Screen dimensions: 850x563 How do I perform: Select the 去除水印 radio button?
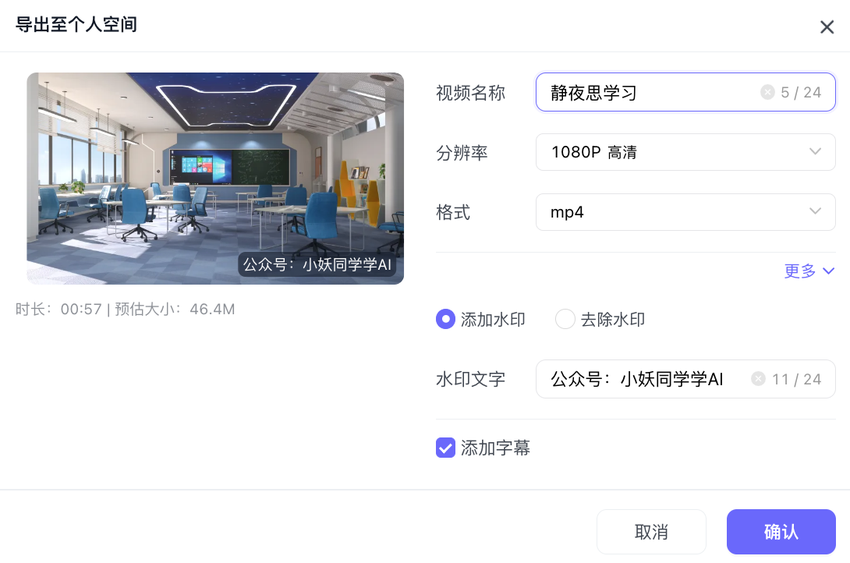click(565, 319)
